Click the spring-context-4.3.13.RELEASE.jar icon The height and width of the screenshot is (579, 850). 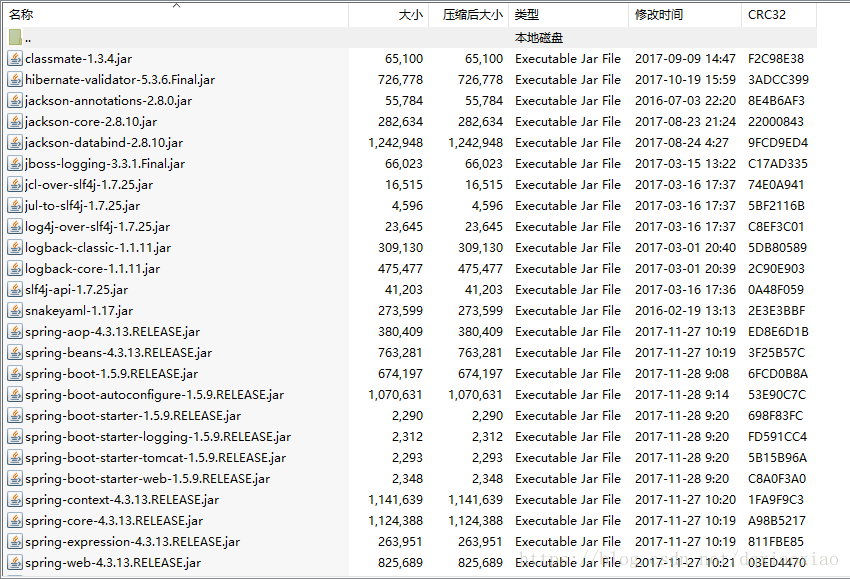pos(15,500)
